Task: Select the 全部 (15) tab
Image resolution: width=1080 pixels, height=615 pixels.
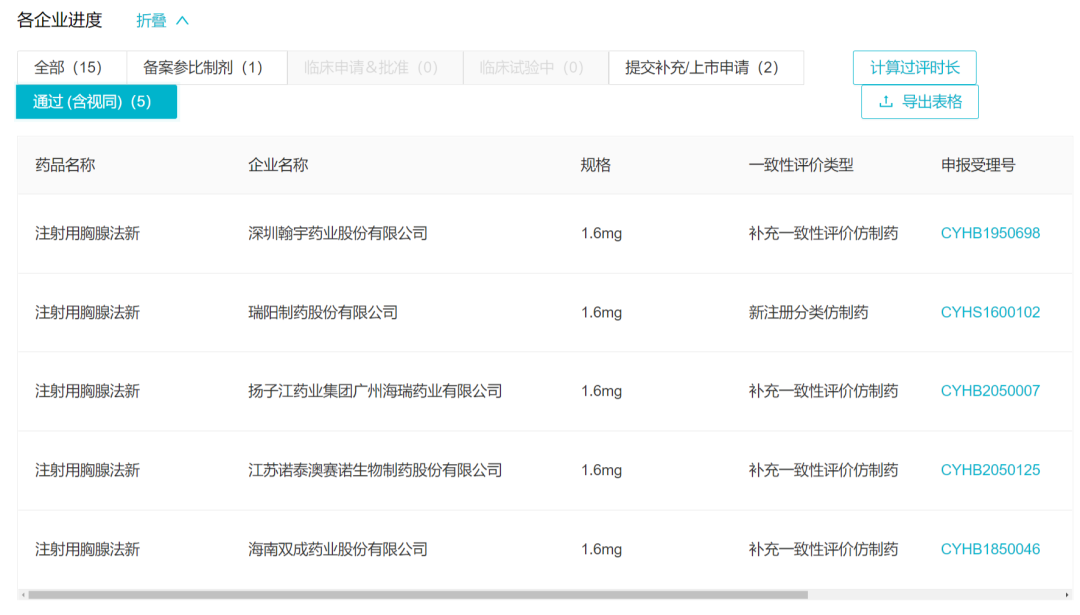Action: (x=72, y=67)
